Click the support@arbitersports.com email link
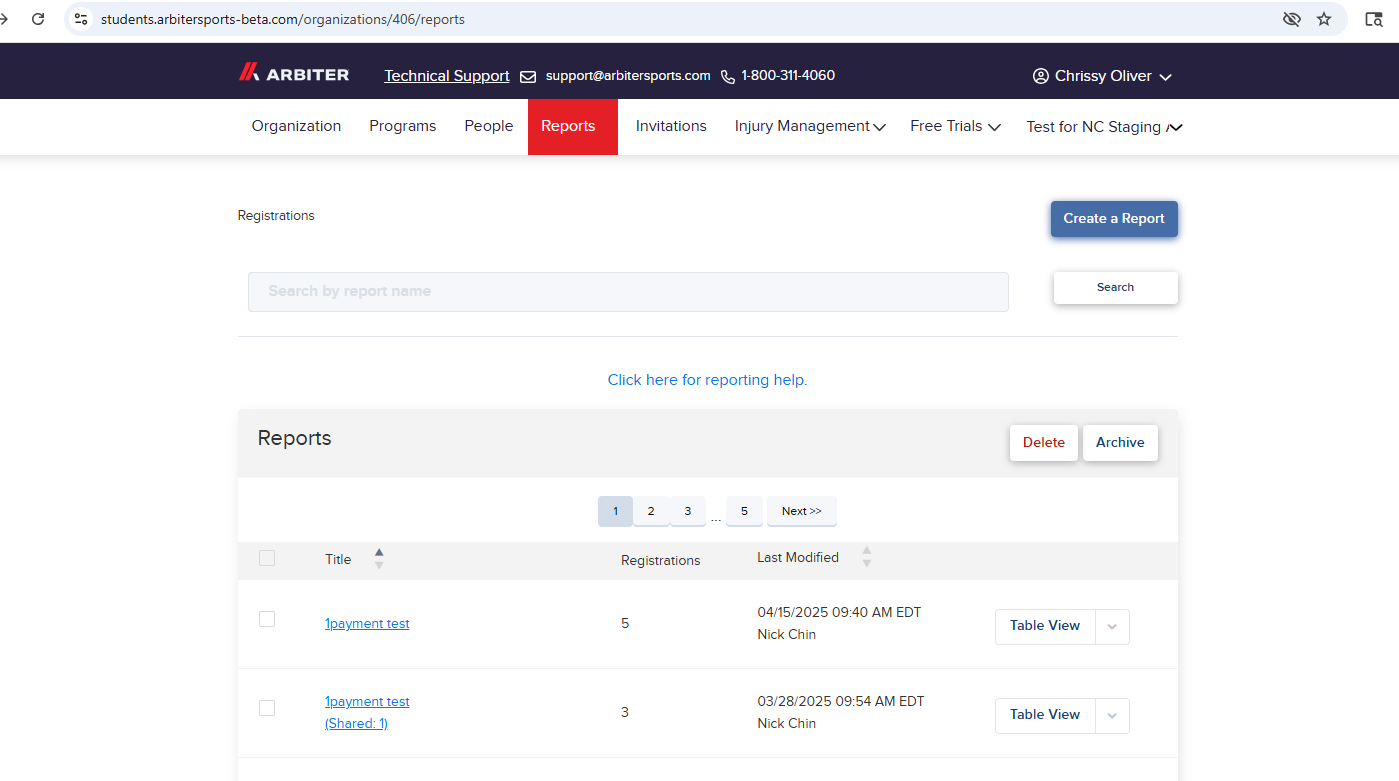This screenshot has width=1399, height=781. [628, 76]
